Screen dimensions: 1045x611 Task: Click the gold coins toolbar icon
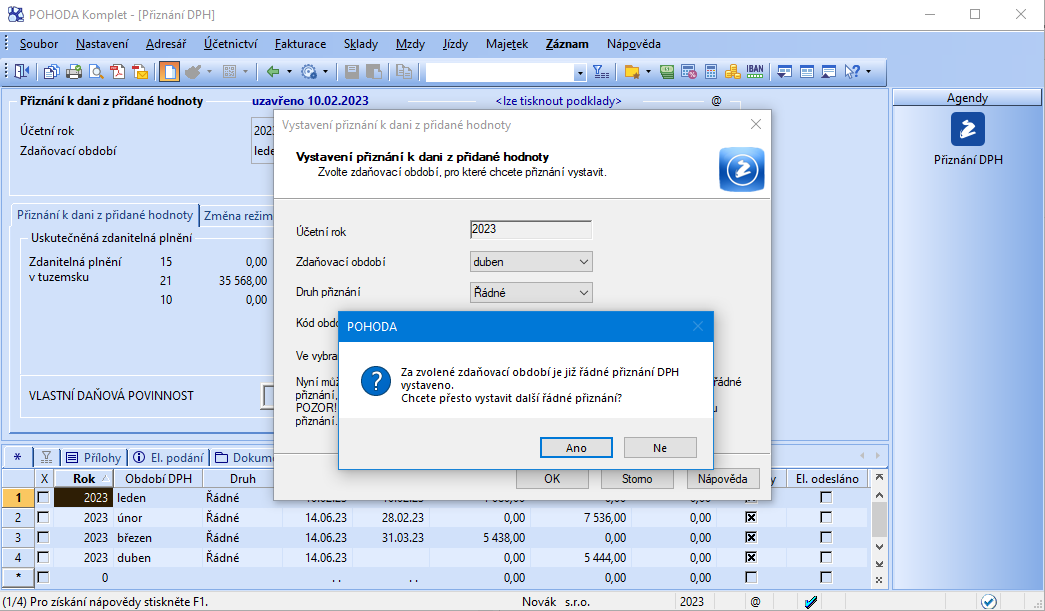(x=732, y=72)
